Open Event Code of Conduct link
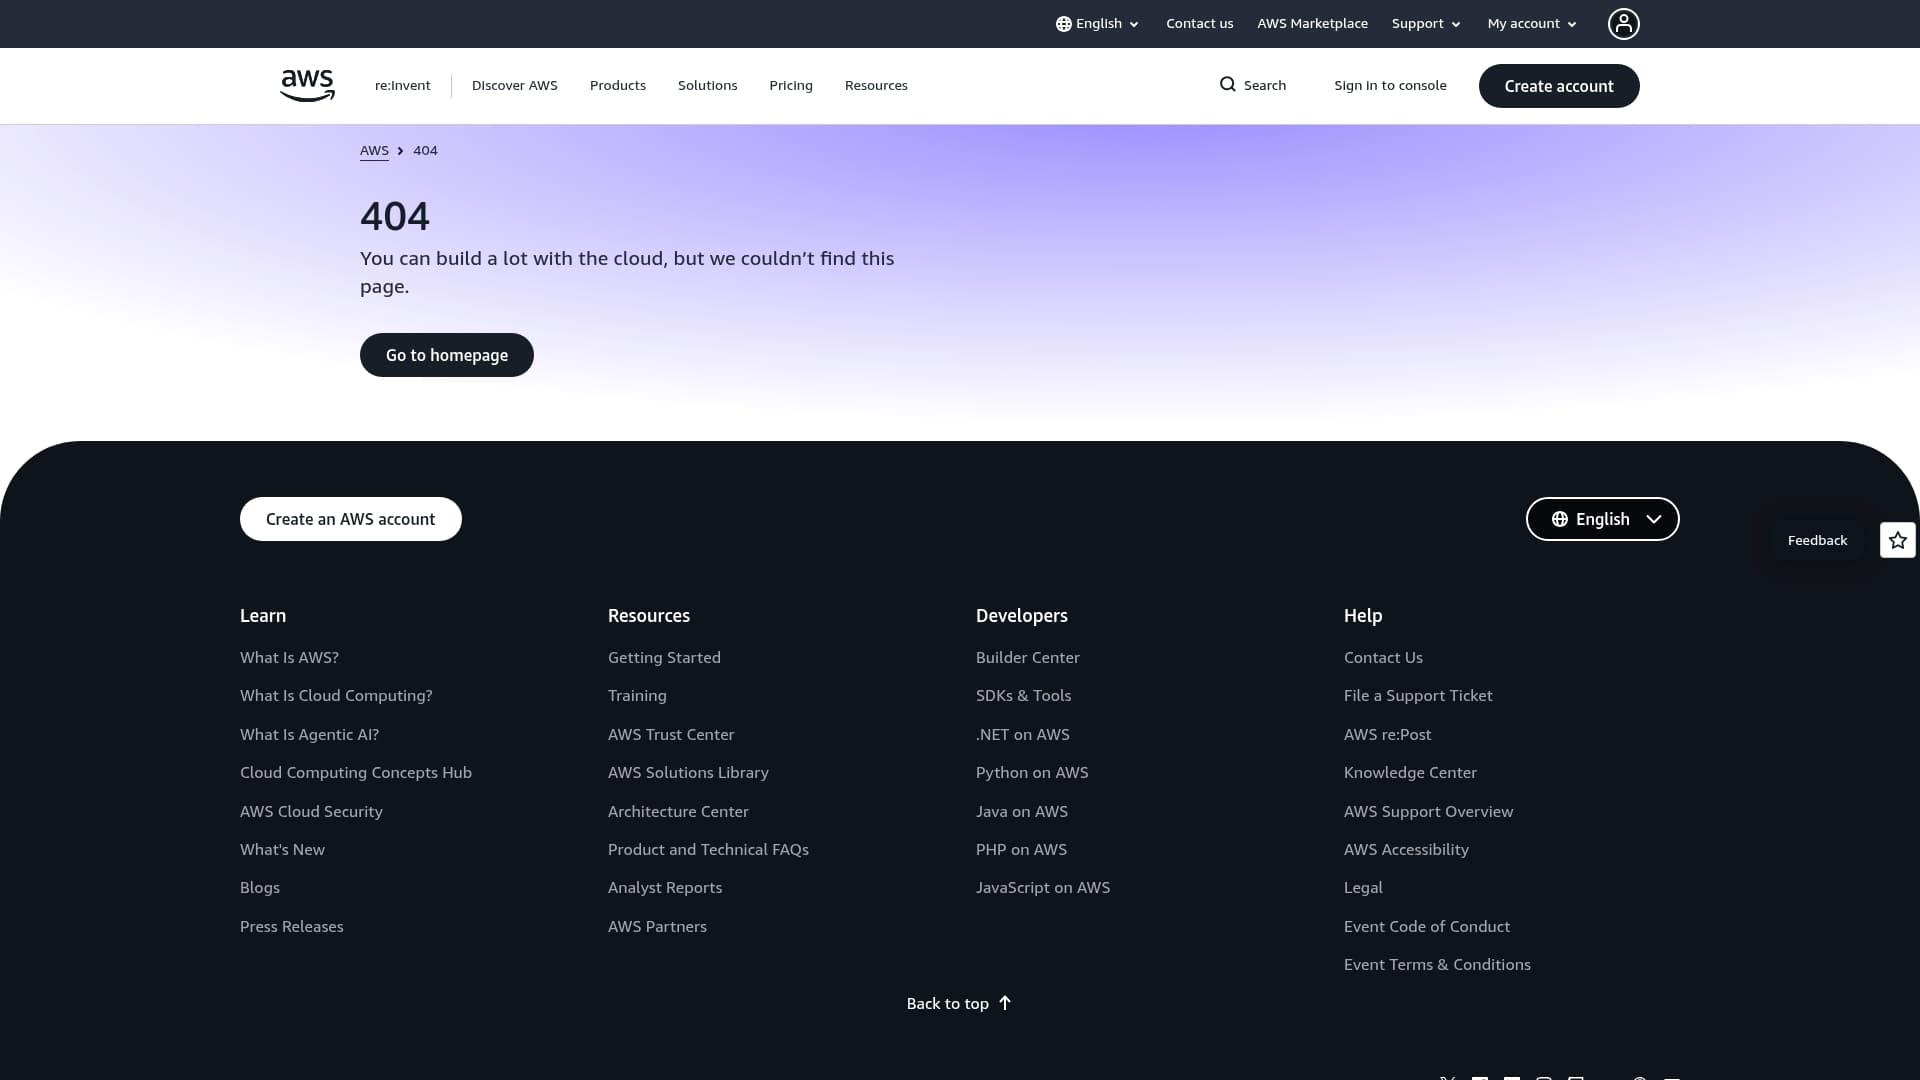1920x1080 pixels. [x=1427, y=927]
